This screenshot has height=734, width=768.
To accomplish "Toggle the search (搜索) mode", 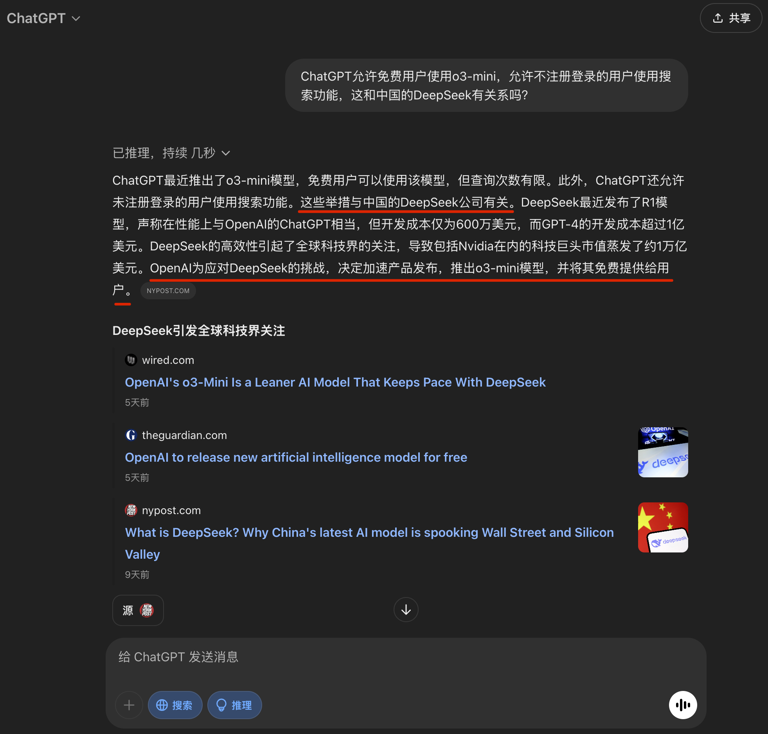I will (175, 705).
